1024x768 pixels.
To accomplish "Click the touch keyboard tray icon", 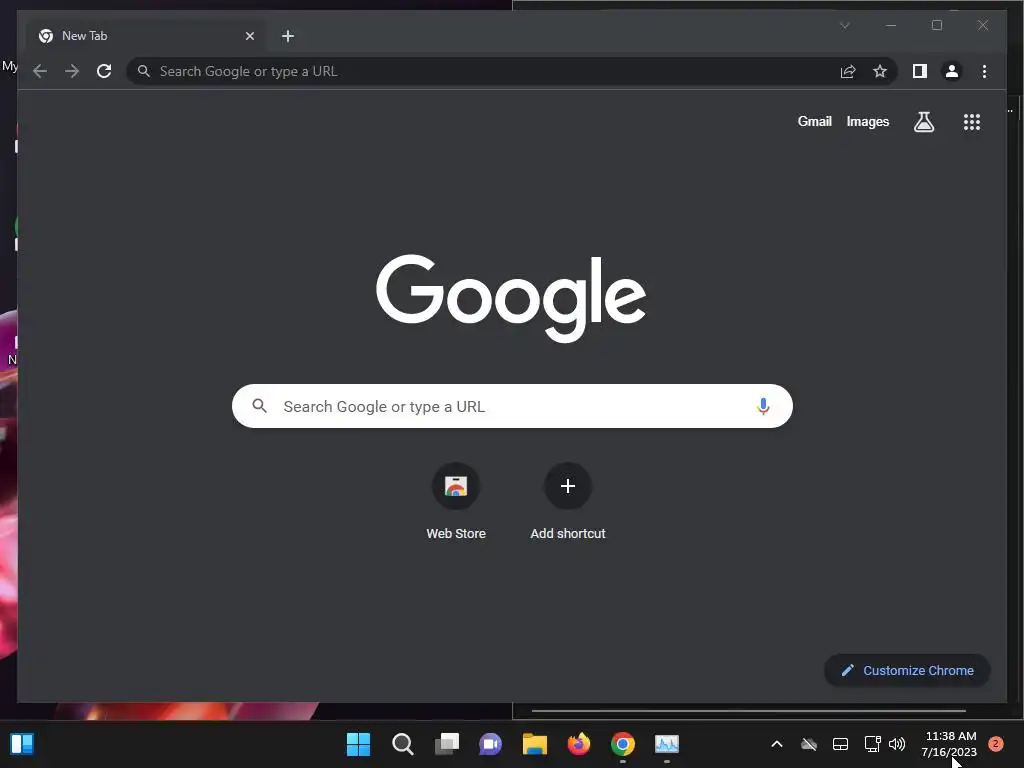I will pos(840,744).
